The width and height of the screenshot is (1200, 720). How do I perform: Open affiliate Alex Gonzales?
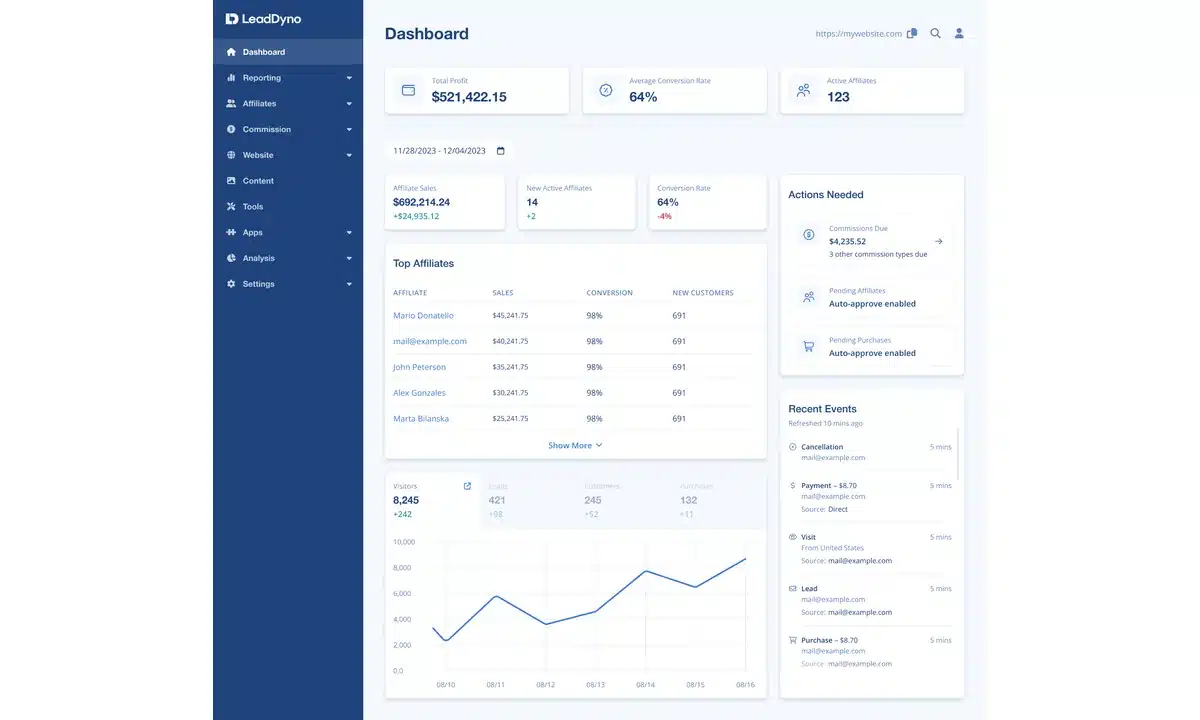[x=419, y=393]
